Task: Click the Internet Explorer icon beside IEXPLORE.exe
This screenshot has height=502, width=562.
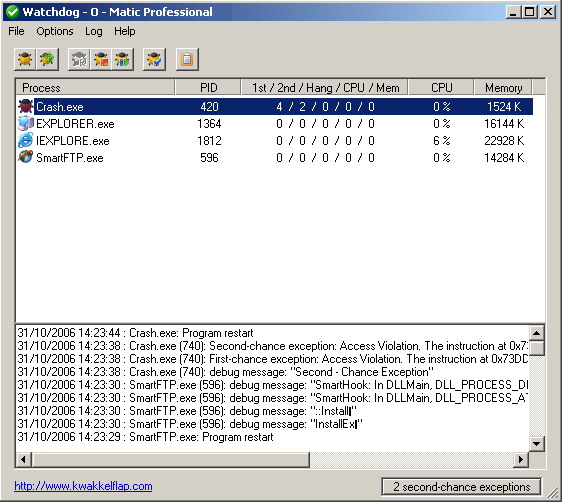Action: (25, 140)
